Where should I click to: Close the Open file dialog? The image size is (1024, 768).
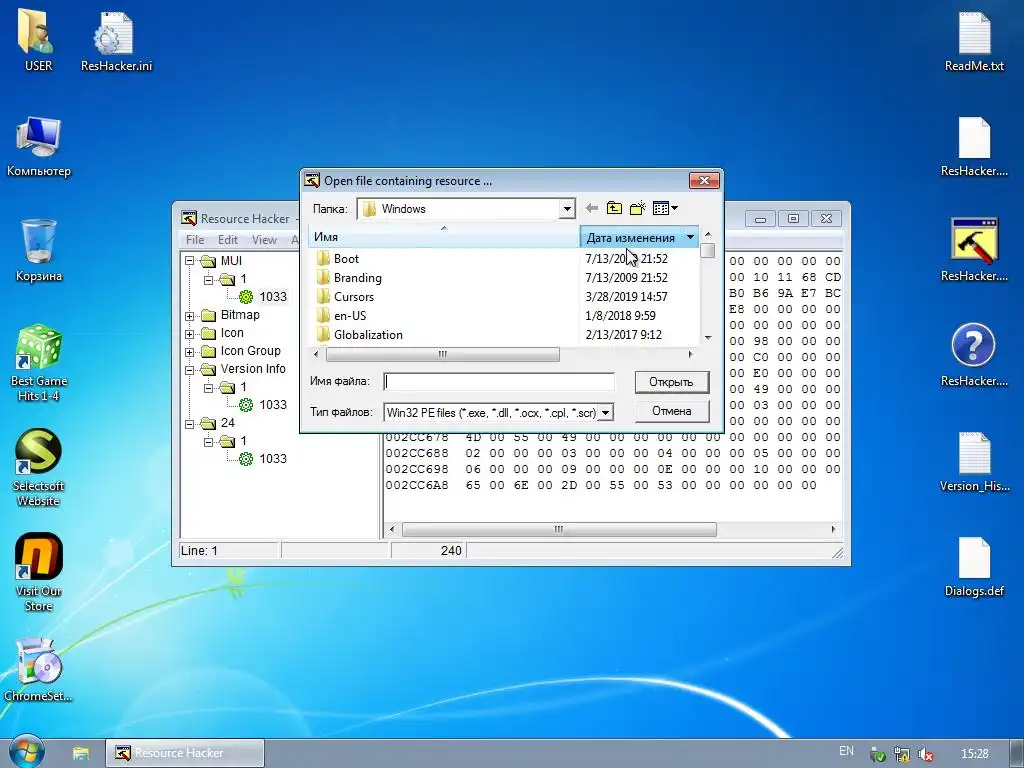[704, 180]
